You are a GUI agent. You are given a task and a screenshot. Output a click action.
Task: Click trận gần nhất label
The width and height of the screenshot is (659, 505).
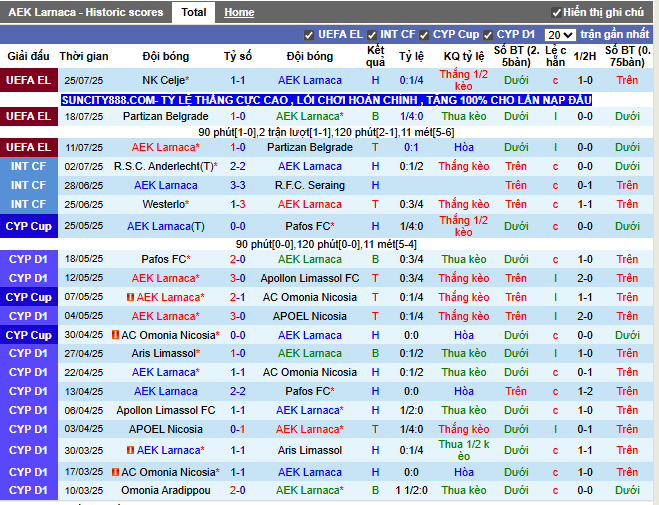tap(615, 34)
